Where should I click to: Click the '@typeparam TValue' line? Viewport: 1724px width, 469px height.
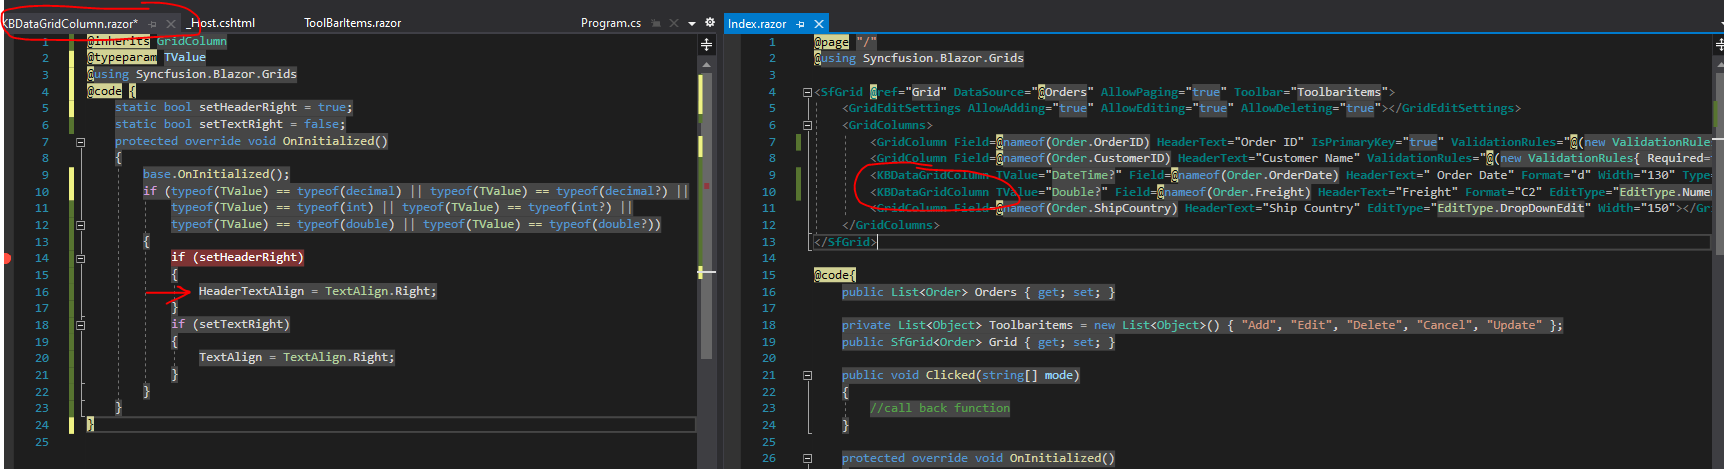pos(146,58)
